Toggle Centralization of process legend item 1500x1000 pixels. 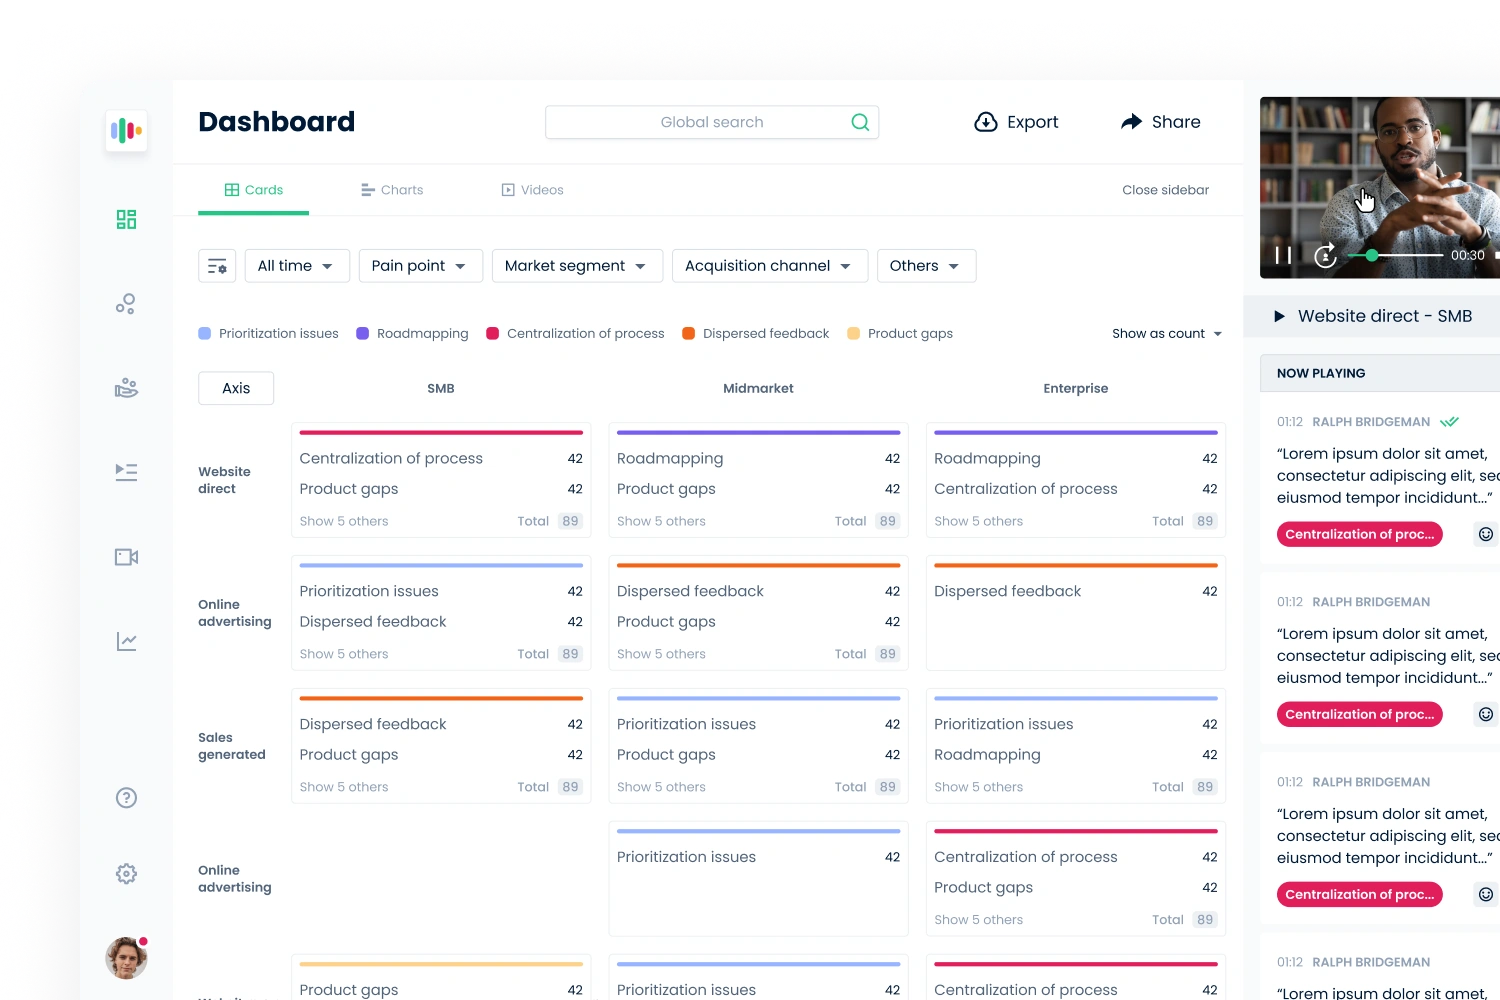point(575,334)
